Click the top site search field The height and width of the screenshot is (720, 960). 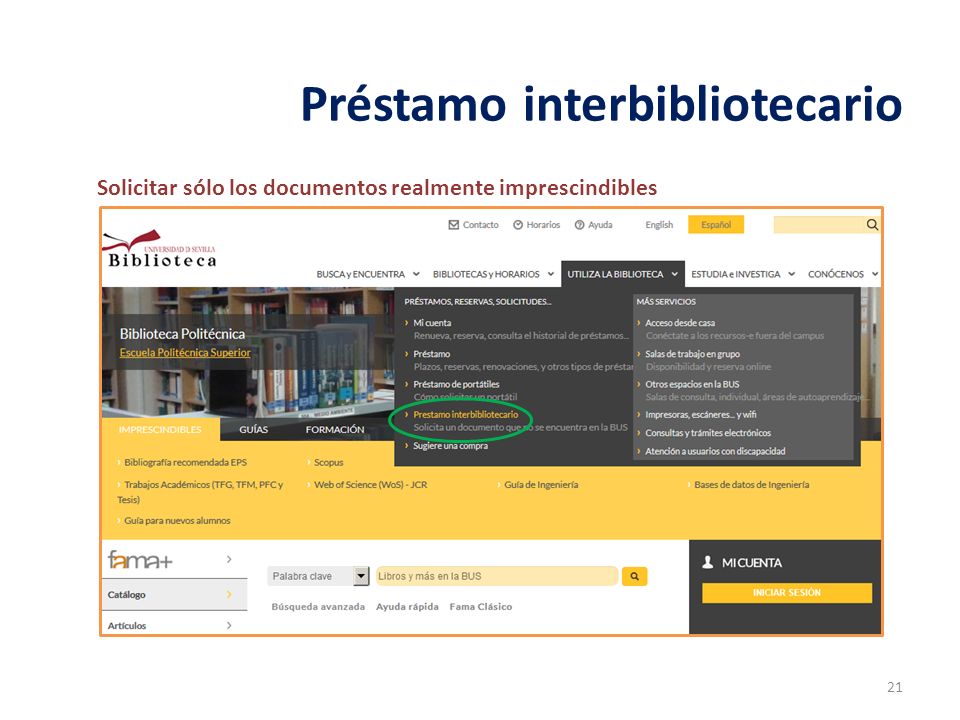pyautogui.click(x=819, y=225)
